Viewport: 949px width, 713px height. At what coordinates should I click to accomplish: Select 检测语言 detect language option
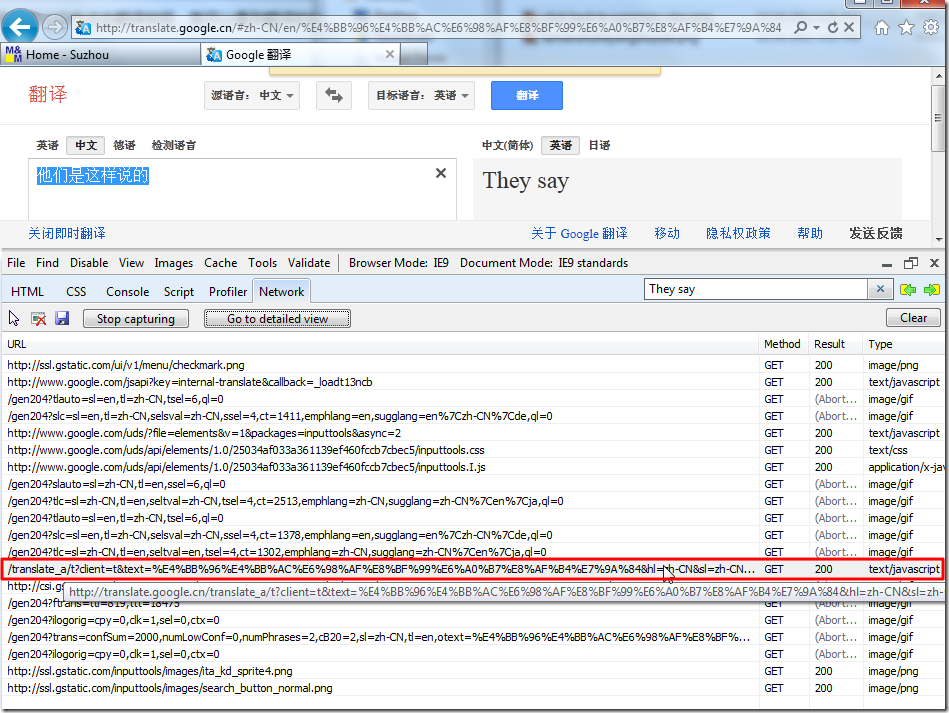174,145
